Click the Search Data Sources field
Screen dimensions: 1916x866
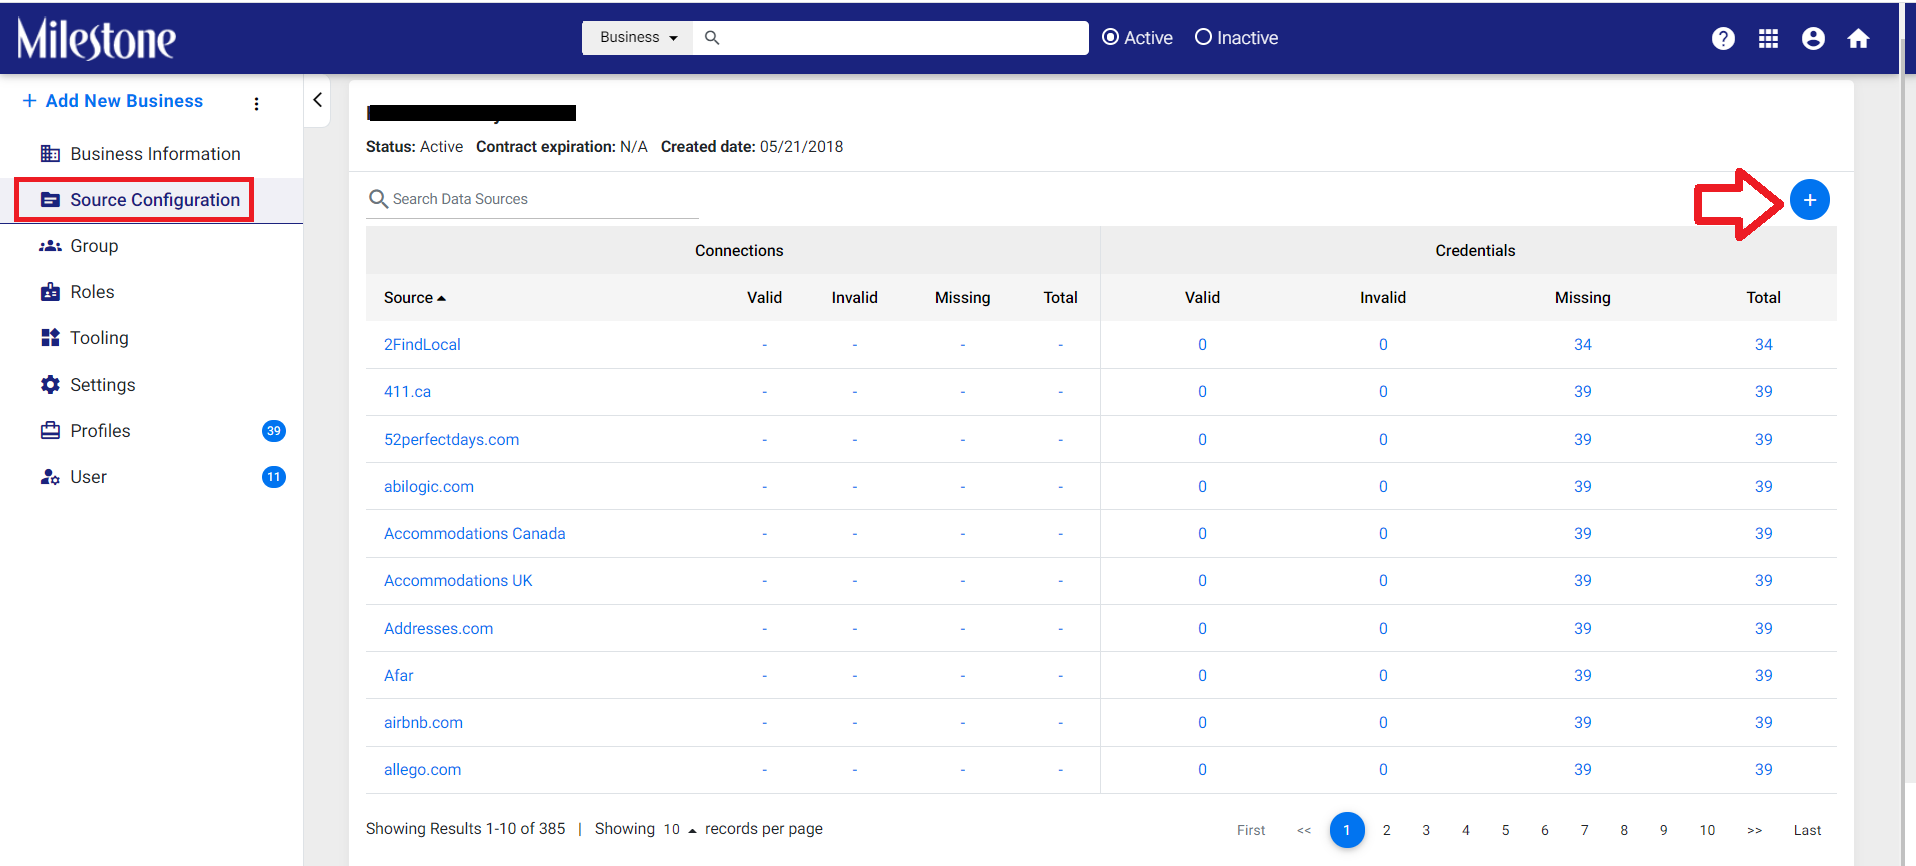tap(533, 199)
